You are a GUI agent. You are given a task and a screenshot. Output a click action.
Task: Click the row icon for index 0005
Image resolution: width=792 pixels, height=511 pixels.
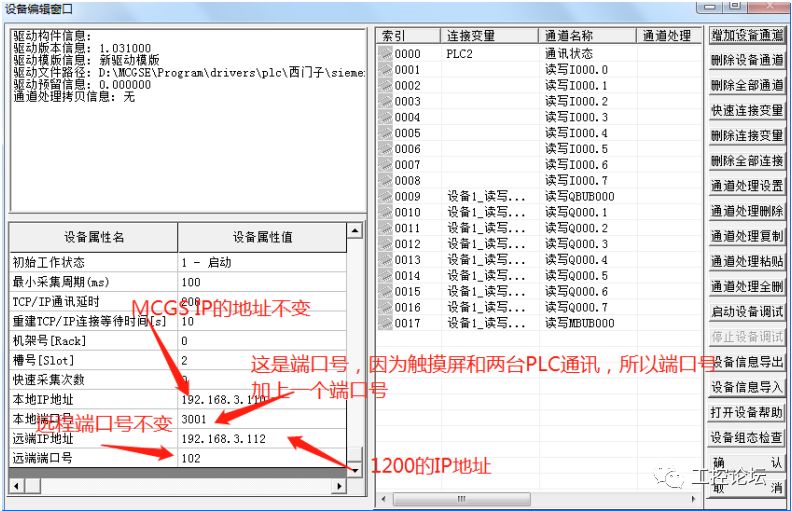[385, 133]
